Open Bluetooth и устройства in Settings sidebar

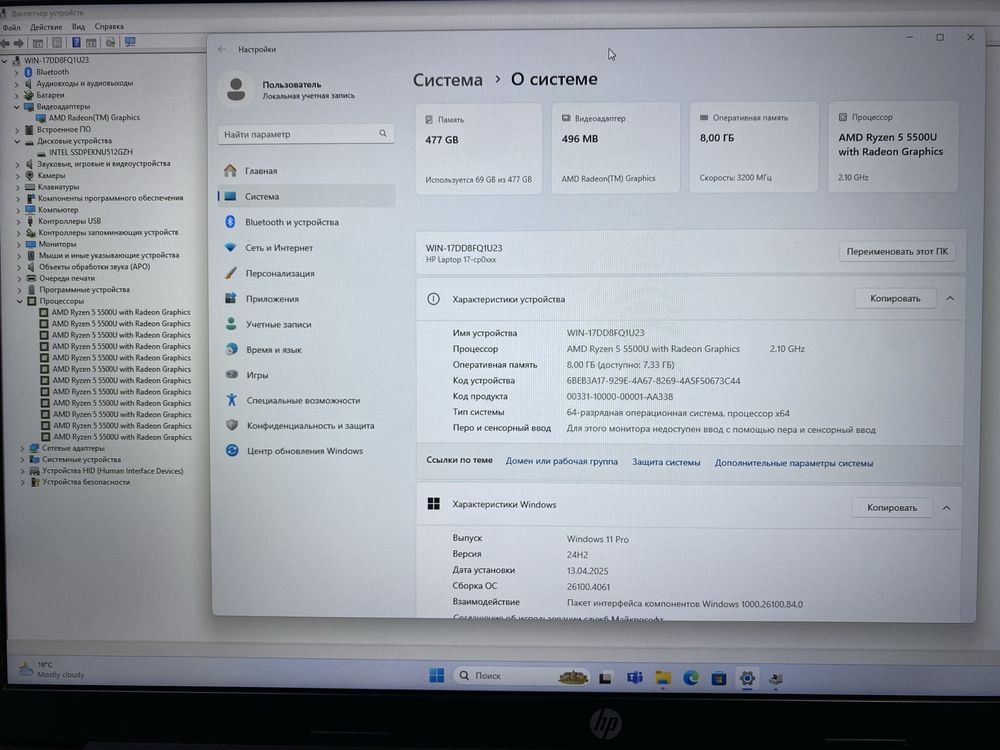(x=305, y=222)
